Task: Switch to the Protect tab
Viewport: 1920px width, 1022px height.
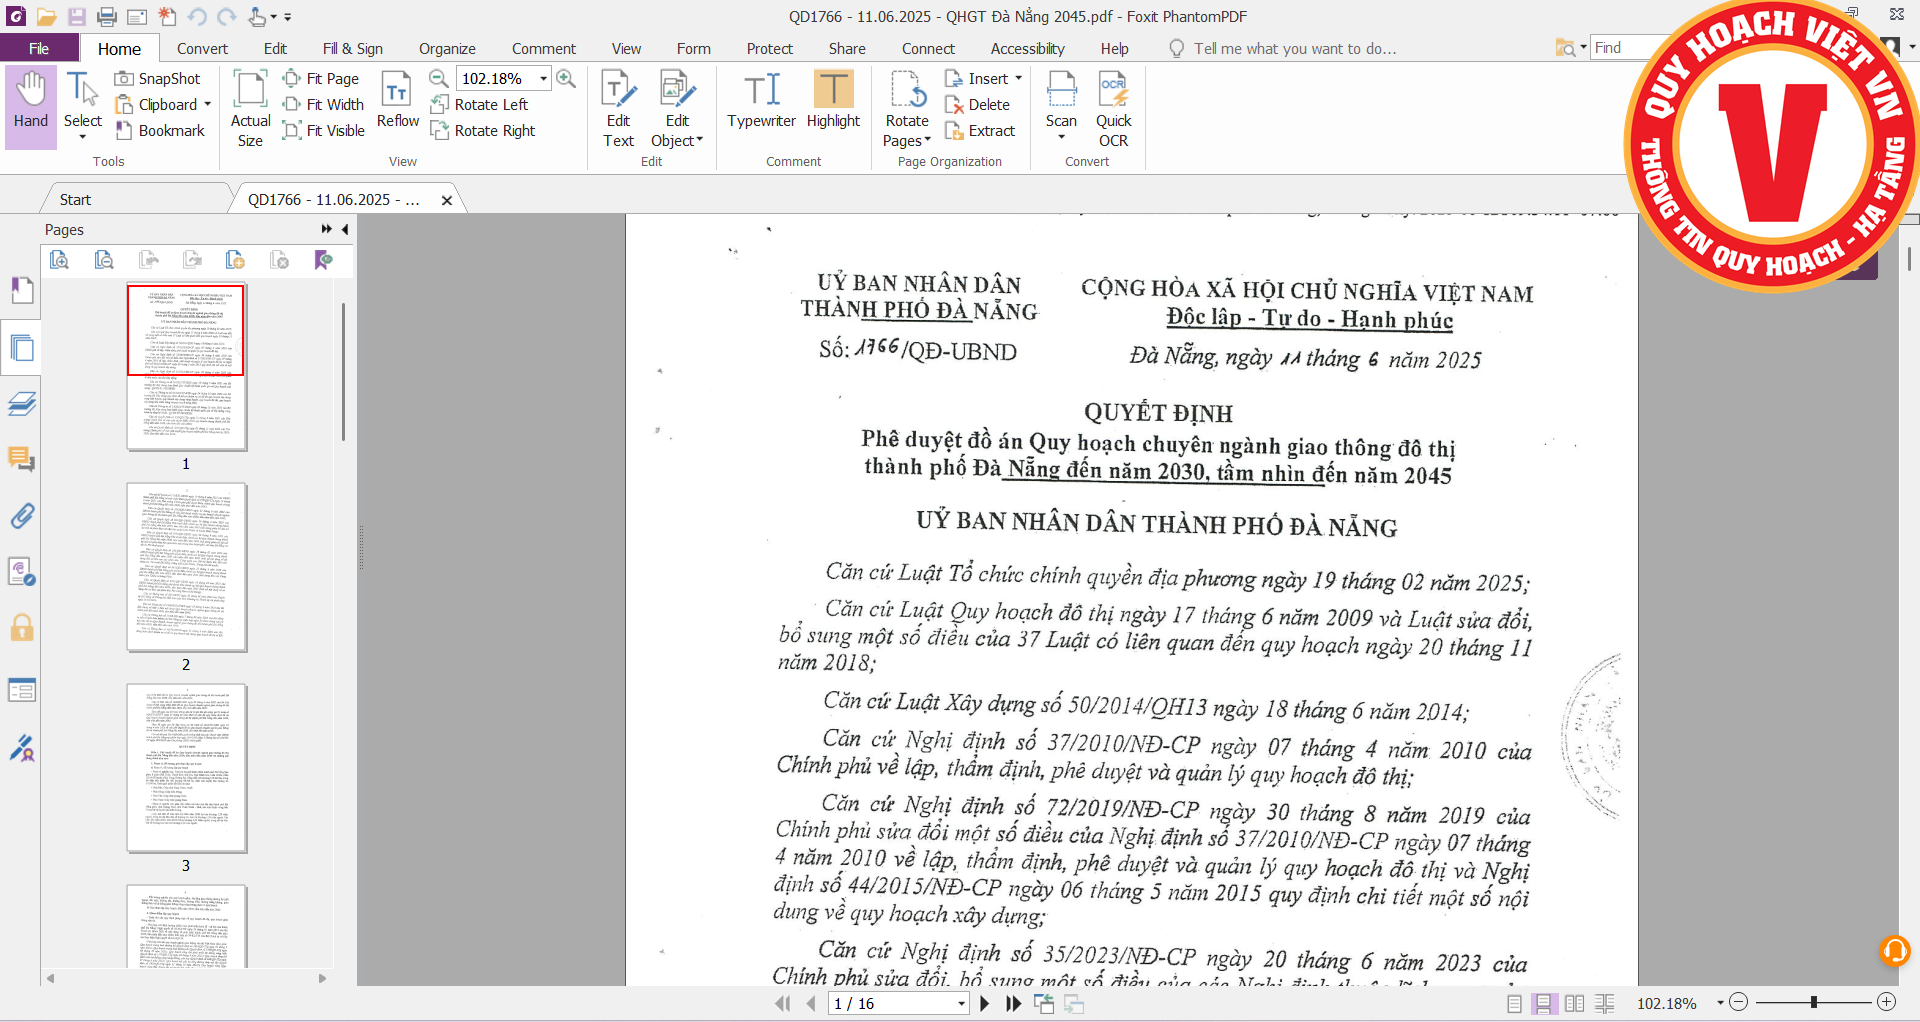Action: click(x=769, y=49)
